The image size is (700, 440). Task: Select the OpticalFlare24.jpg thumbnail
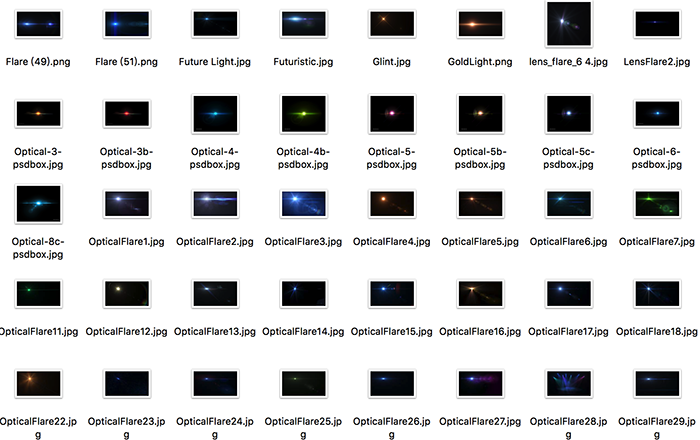(x=215, y=383)
